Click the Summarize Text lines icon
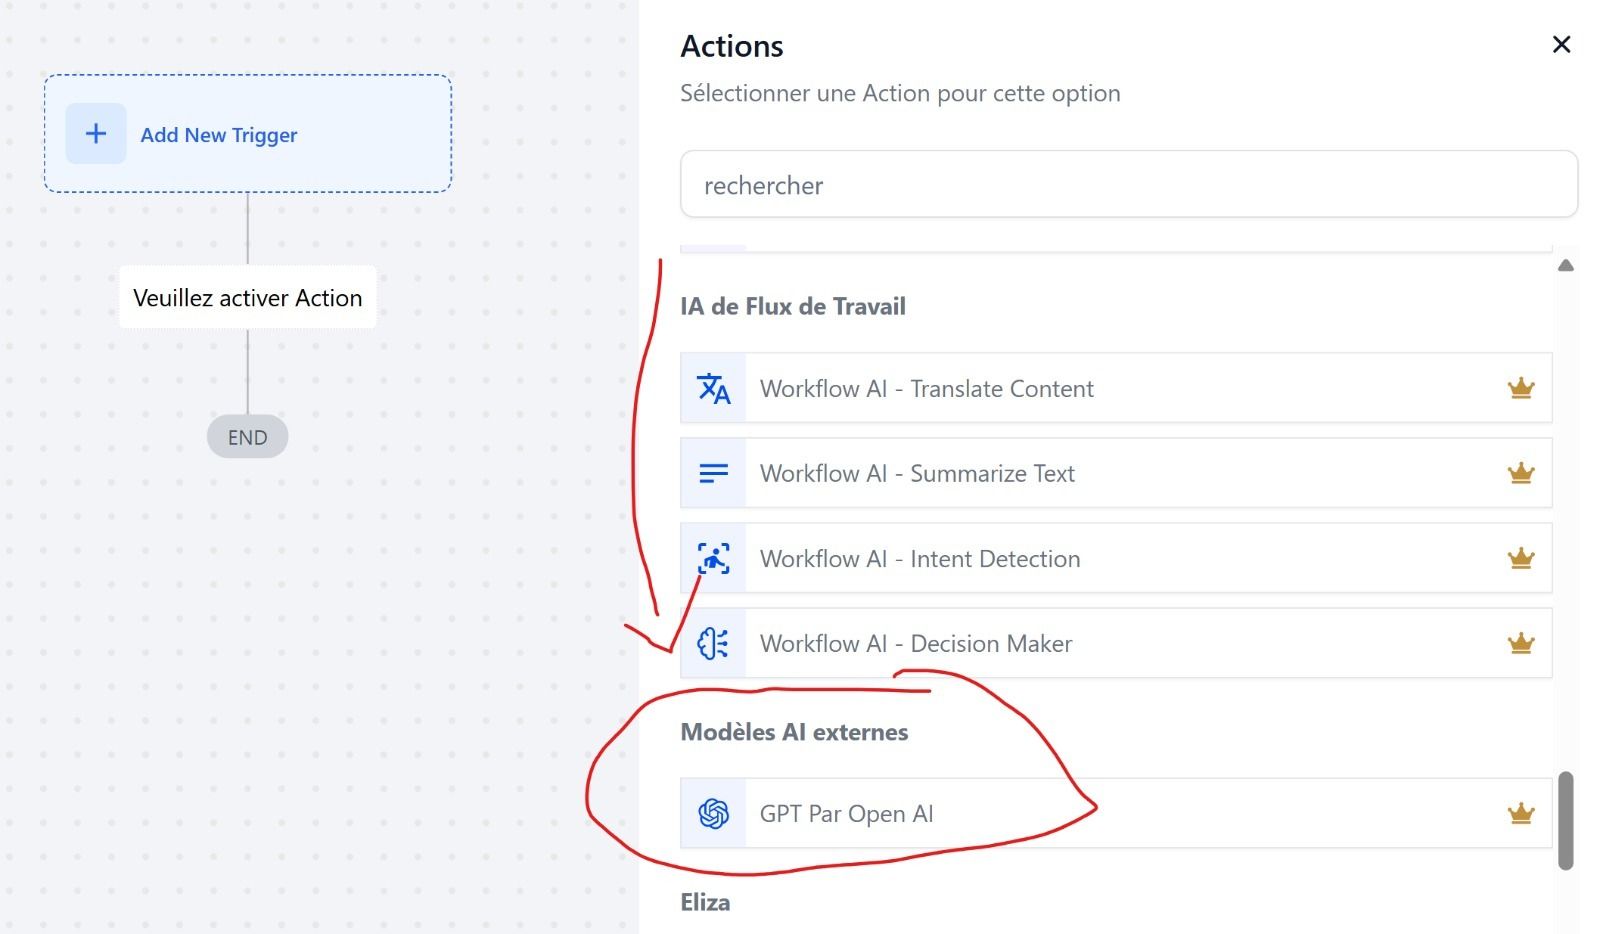 [713, 473]
